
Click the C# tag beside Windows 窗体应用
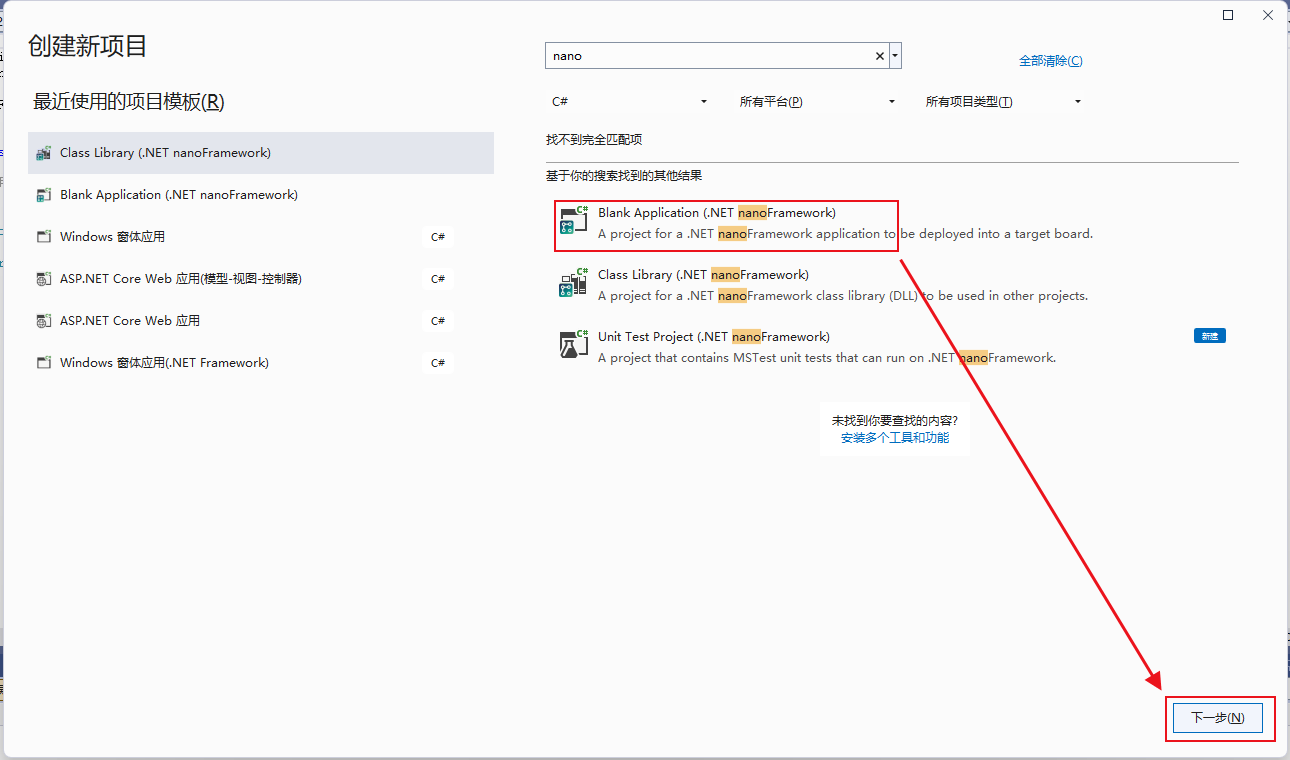(x=438, y=237)
